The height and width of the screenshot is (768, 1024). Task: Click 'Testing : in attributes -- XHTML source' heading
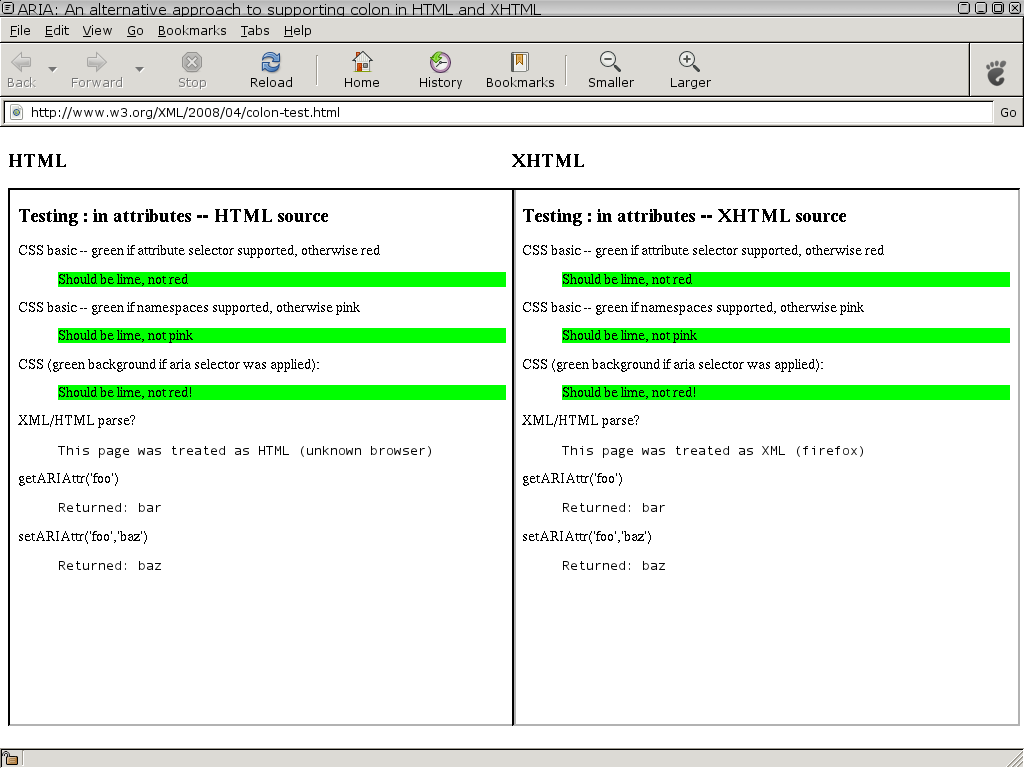pyautogui.click(x=684, y=216)
